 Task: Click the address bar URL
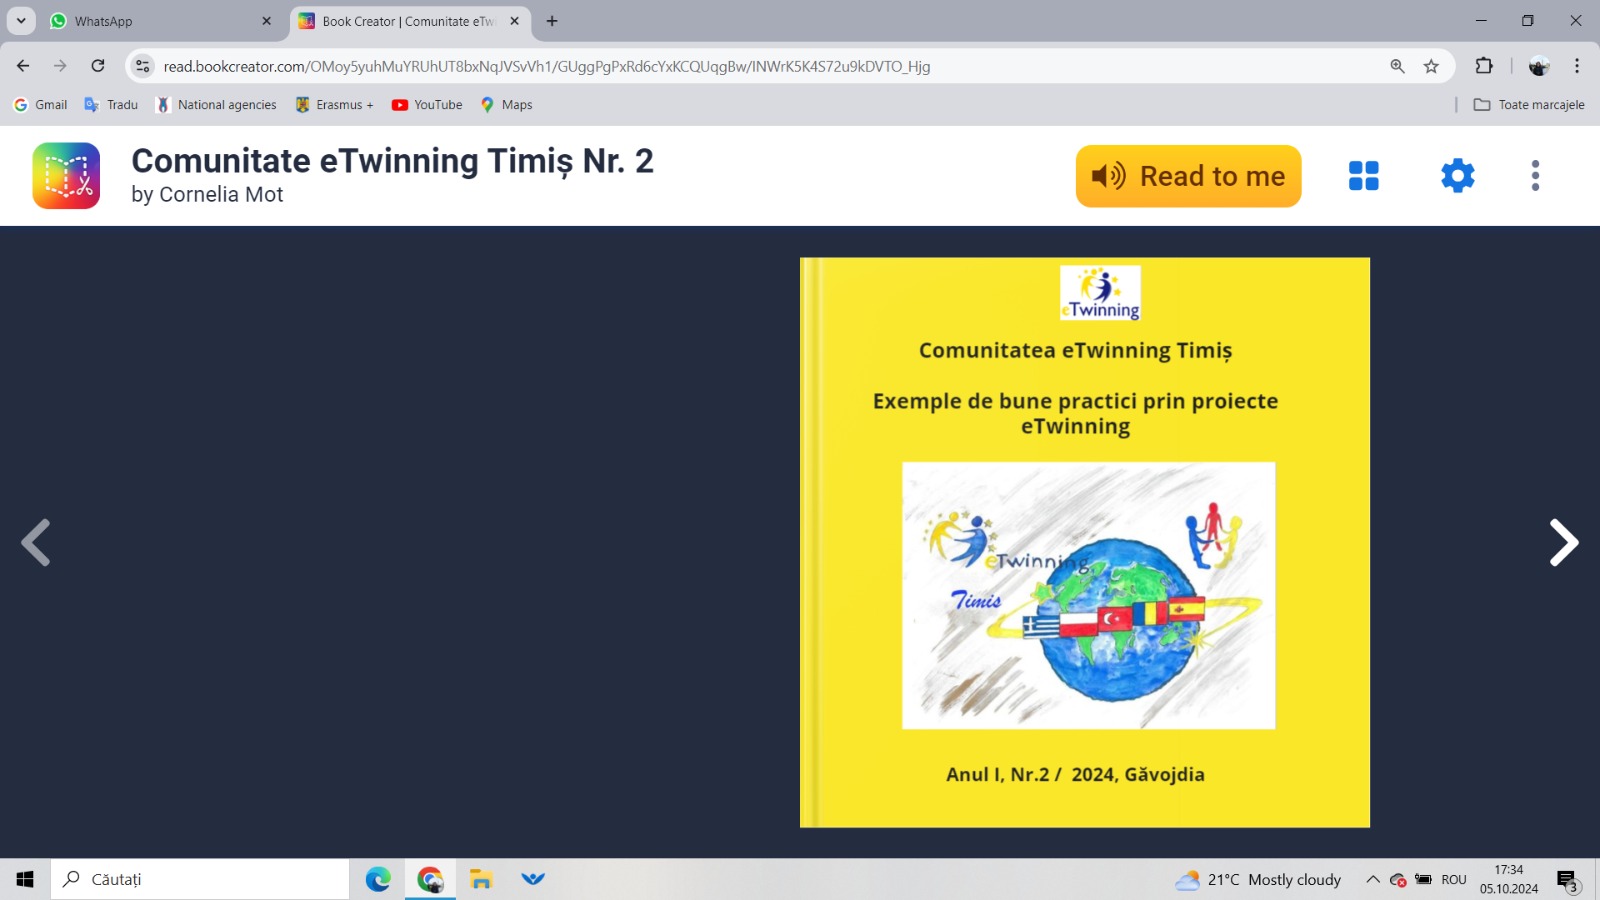(x=547, y=67)
